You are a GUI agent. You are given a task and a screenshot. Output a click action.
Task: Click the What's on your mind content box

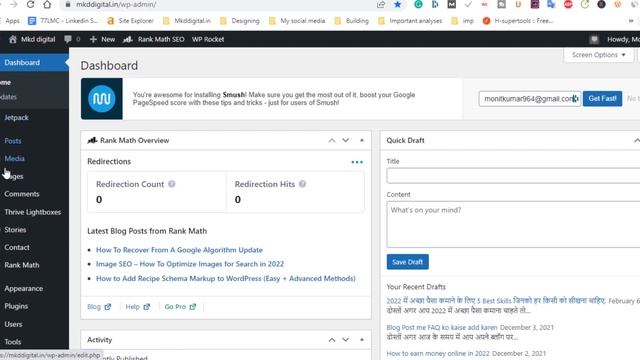(x=513, y=224)
